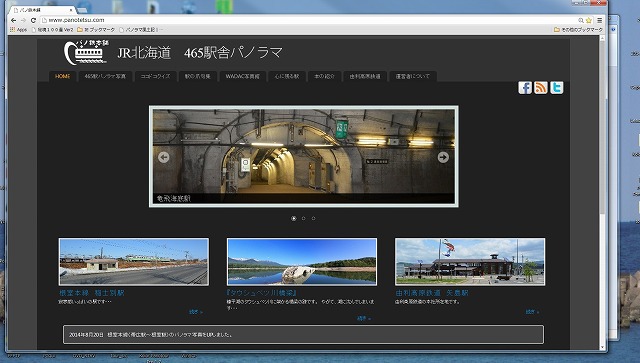Open the nav tab right of 心に残る駅
This screenshot has height=363, width=640.
pos(324,76)
